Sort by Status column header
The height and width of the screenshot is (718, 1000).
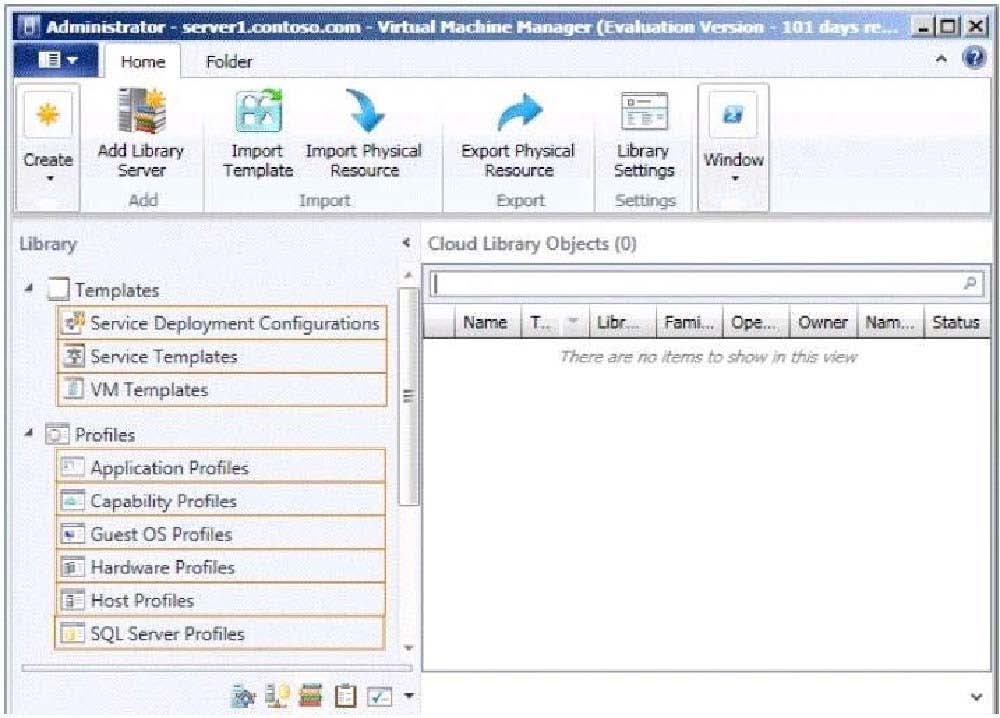tap(956, 322)
